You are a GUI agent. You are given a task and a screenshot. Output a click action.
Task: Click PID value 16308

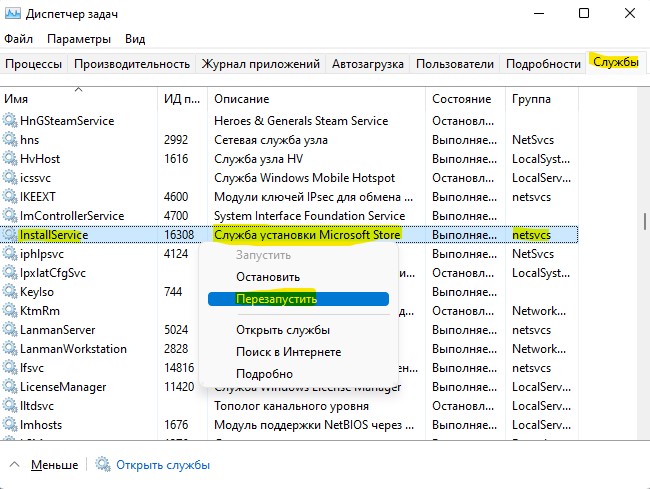(179, 235)
